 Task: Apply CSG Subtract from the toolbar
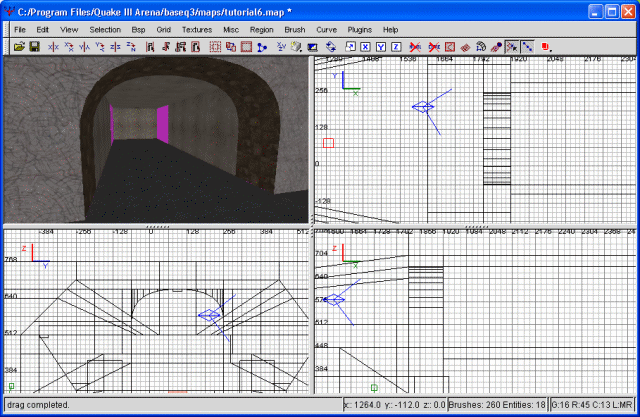[x=215, y=47]
